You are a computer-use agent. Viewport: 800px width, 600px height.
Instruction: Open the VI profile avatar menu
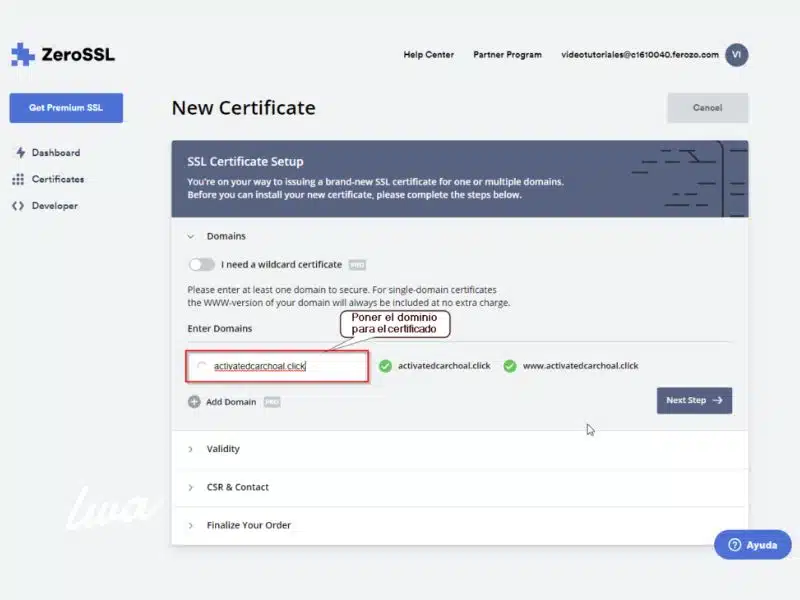click(737, 55)
